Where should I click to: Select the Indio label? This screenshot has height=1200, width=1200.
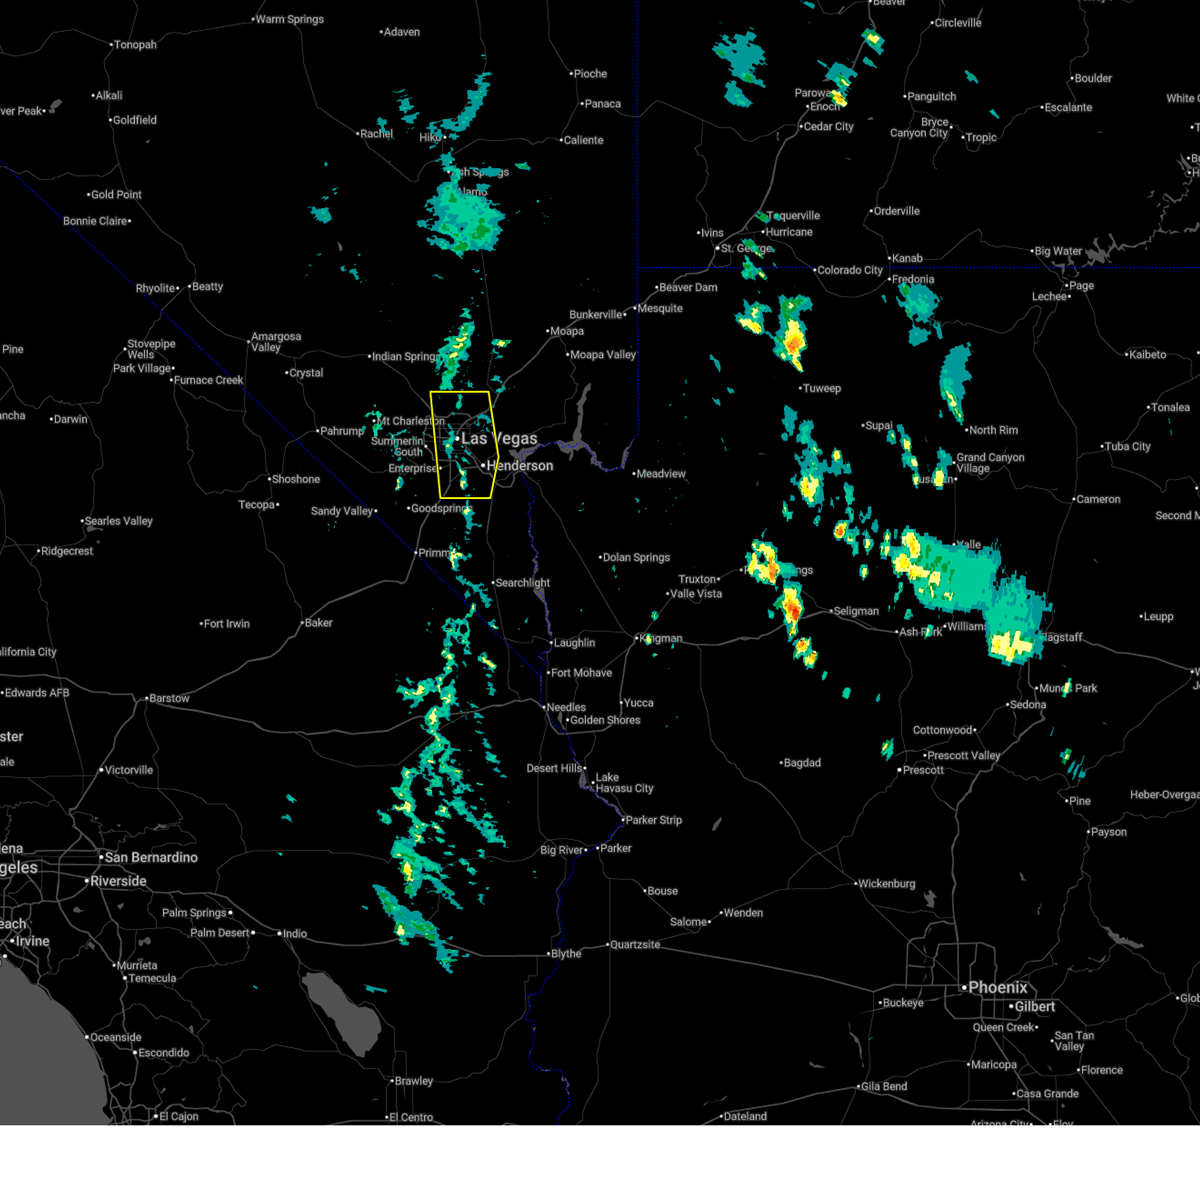(x=295, y=934)
